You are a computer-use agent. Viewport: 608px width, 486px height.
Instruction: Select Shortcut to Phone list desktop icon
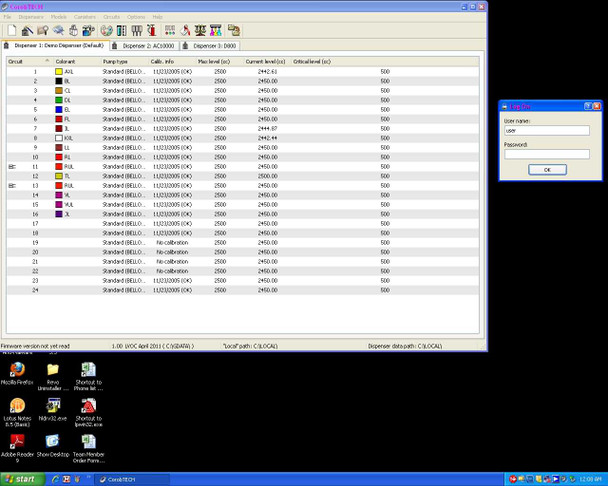(x=88, y=377)
